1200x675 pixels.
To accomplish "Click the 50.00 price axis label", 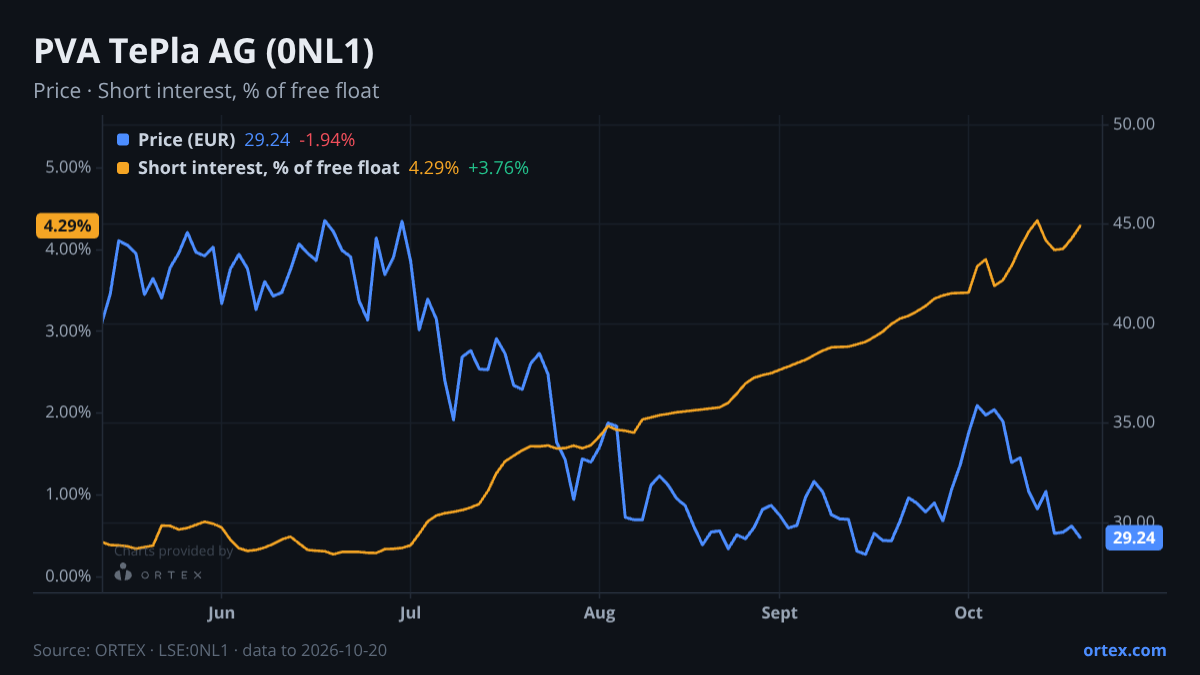I will coord(1134,124).
